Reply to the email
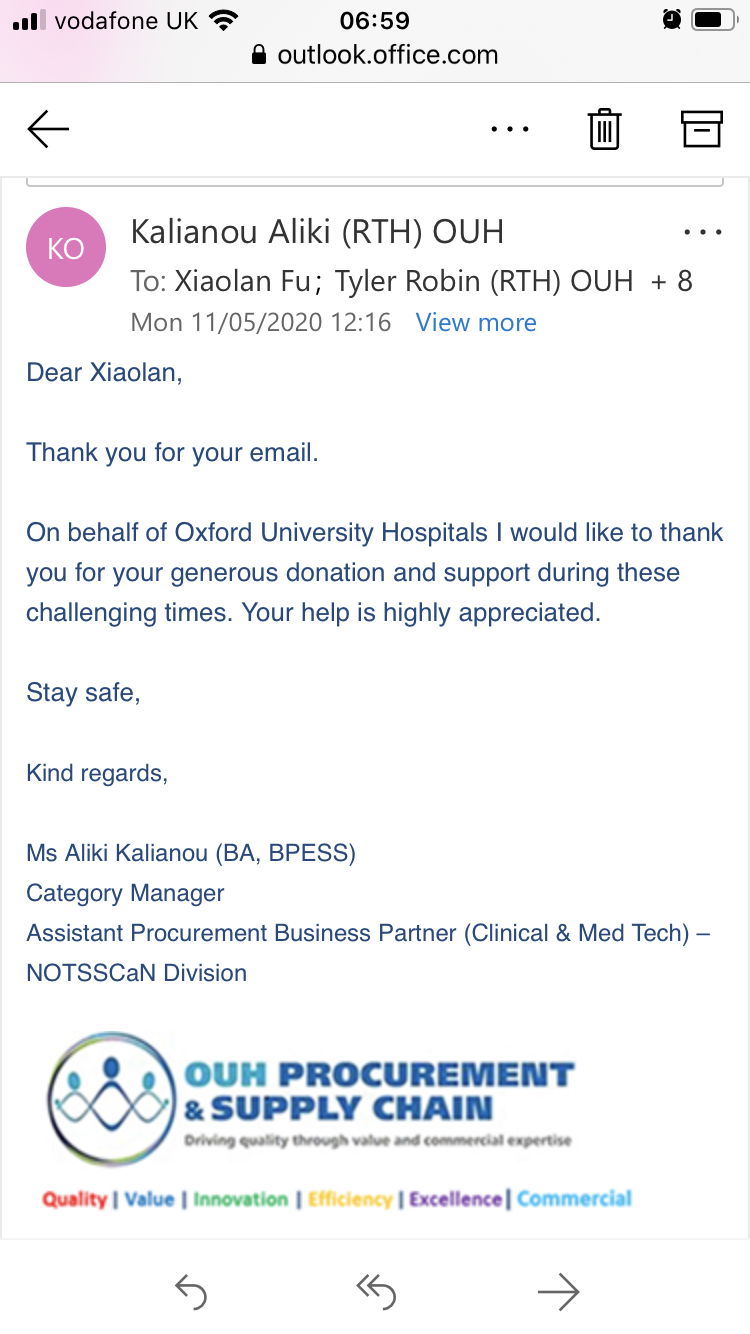The image size is (750, 1334). [x=190, y=1291]
